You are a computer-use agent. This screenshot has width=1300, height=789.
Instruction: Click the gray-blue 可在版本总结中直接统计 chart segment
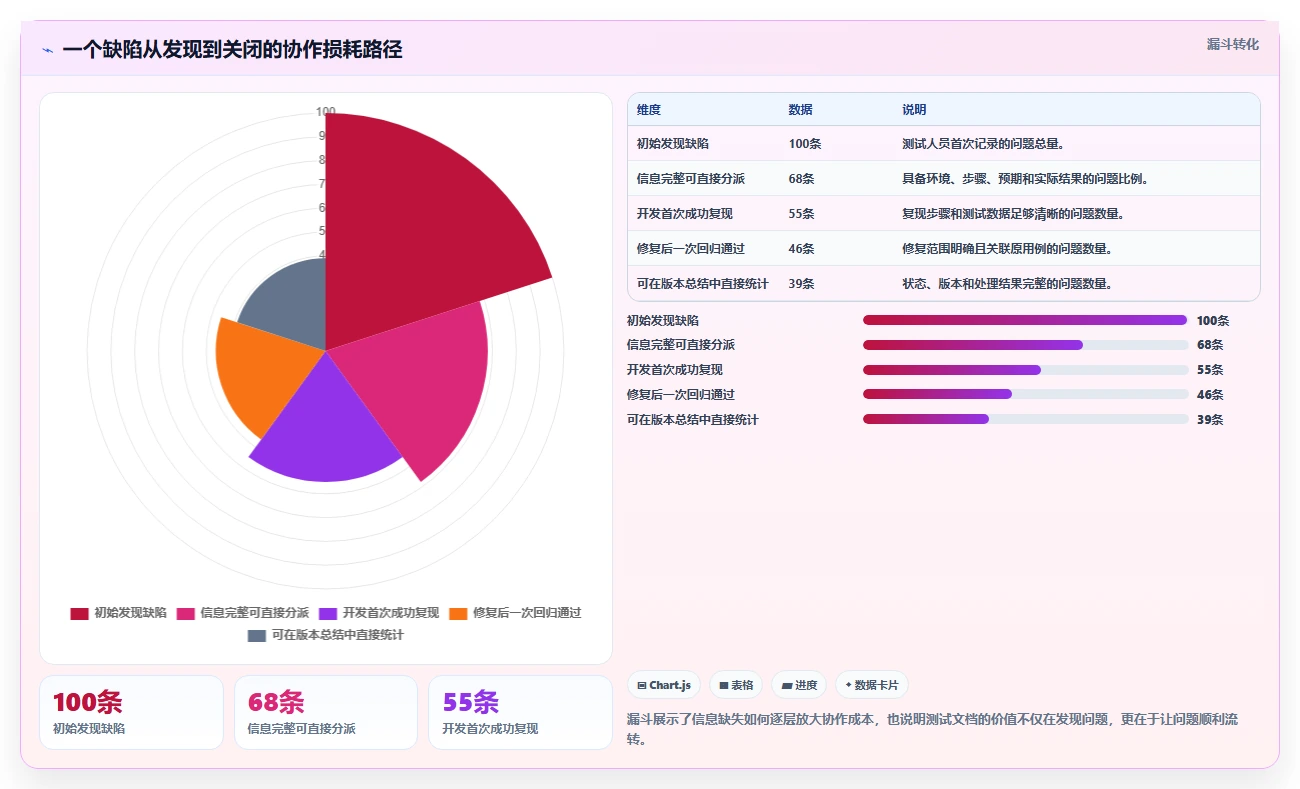coord(290,305)
